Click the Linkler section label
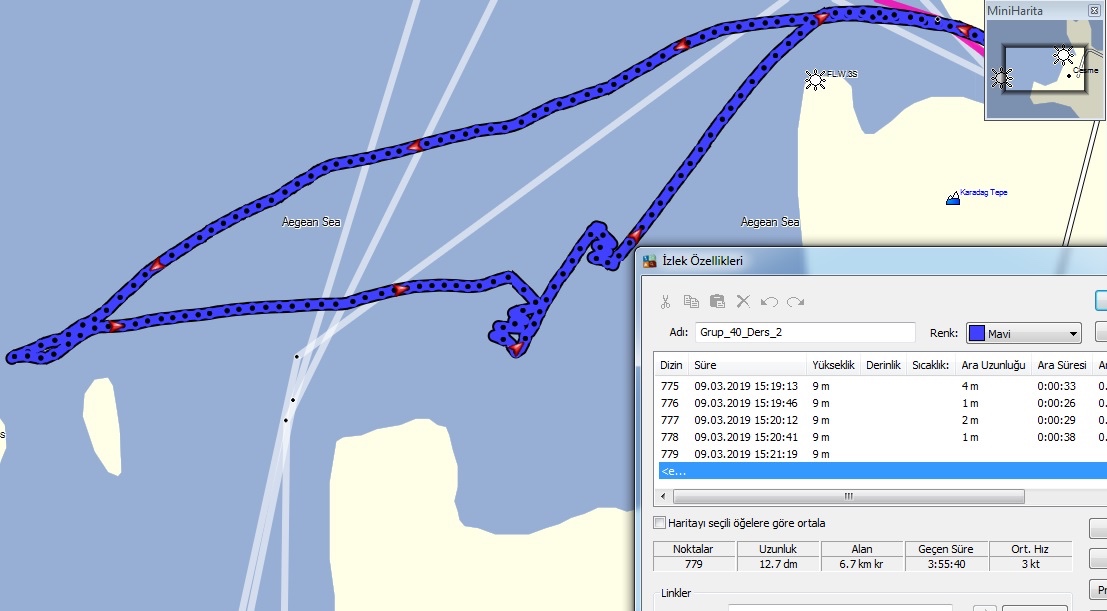 (x=676, y=593)
